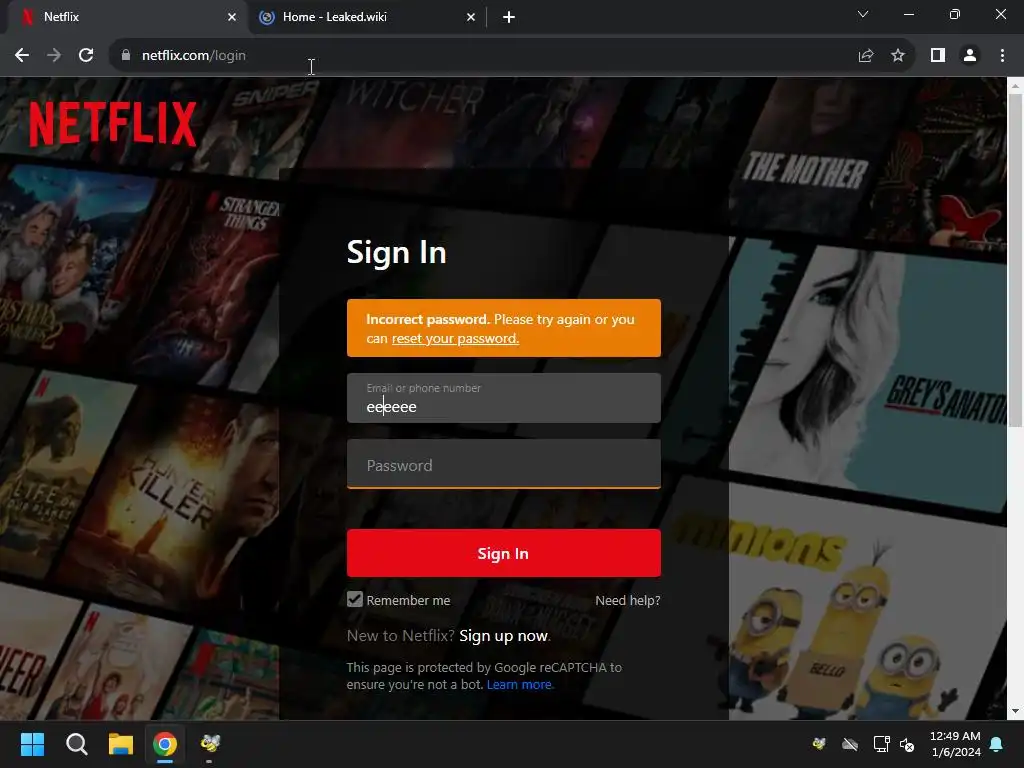Click the page vertical scrollbar thumb
The width and height of the screenshot is (1024, 768).
point(1015,260)
